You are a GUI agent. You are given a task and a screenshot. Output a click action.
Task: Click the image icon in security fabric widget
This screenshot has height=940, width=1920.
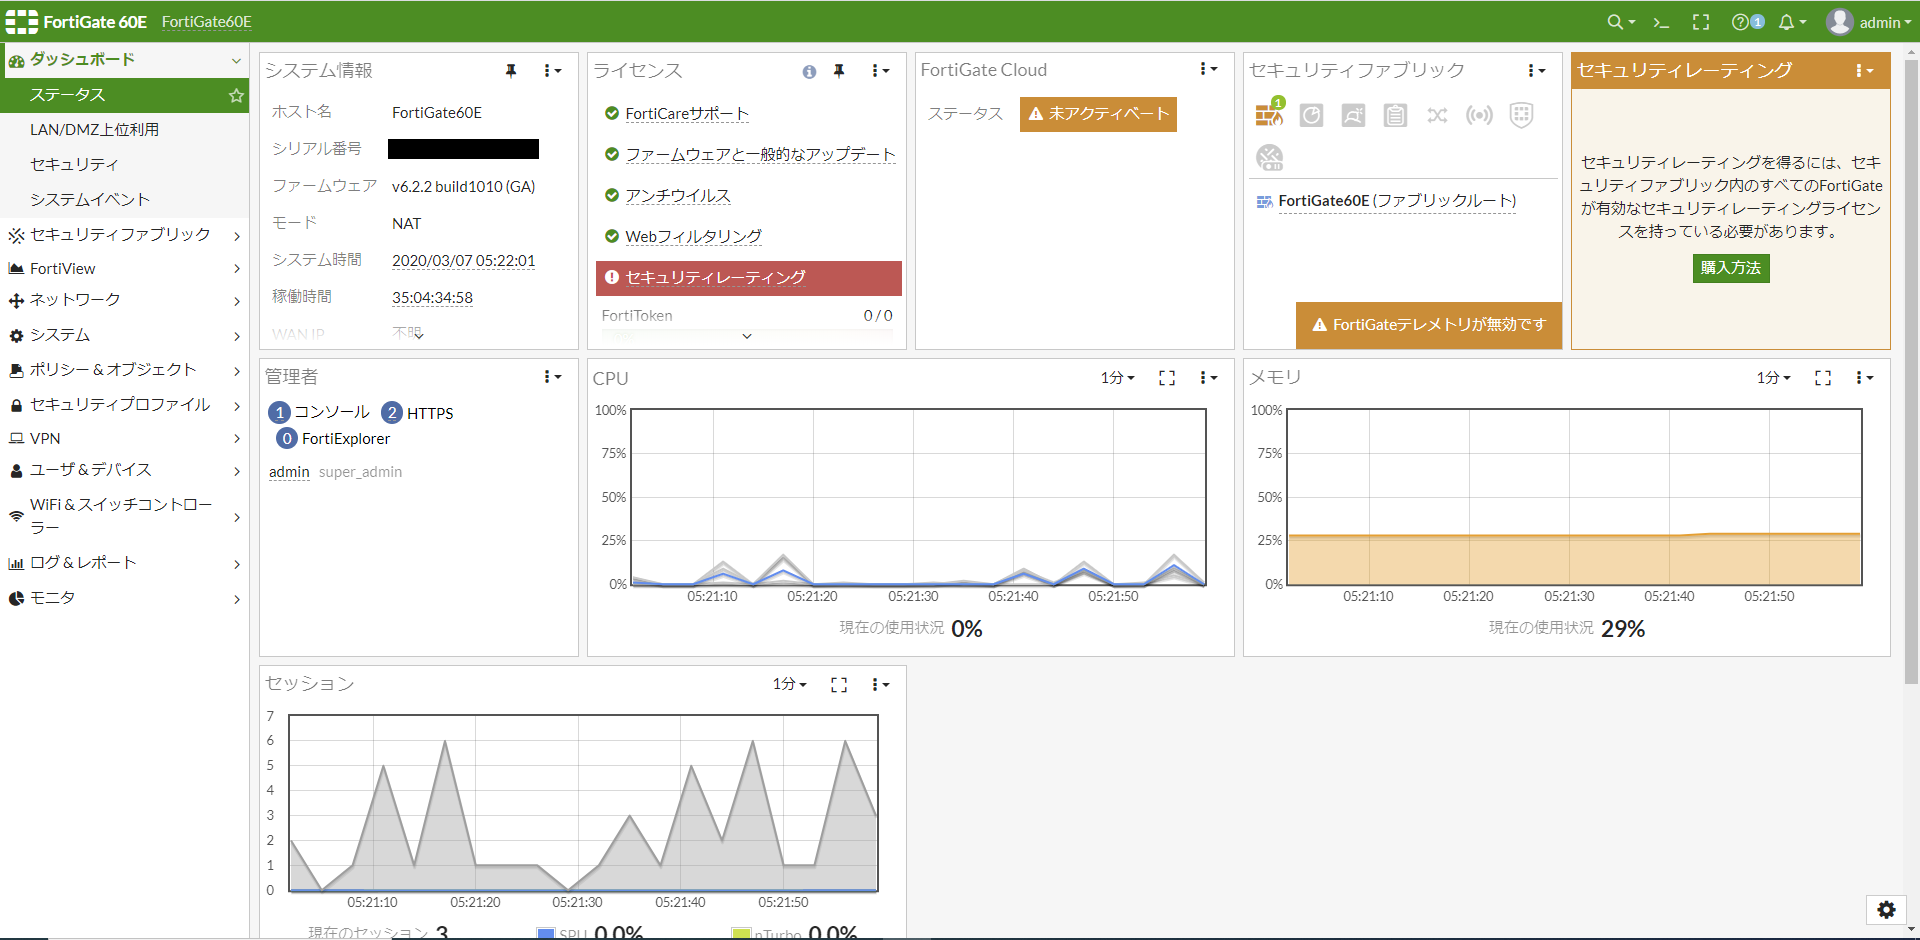pos(1353,115)
